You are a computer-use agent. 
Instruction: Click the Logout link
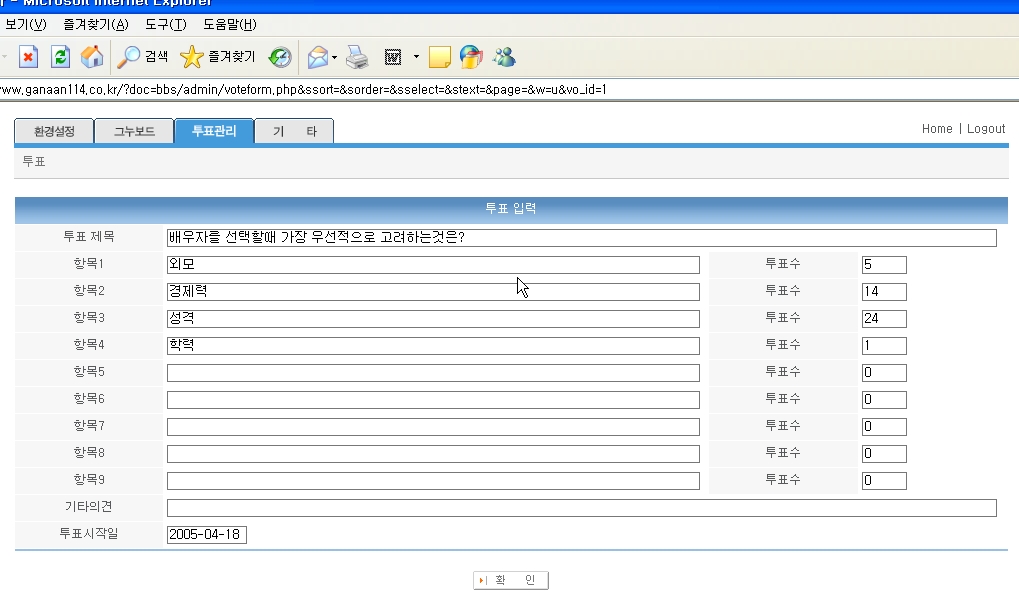[x=986, y=129]
